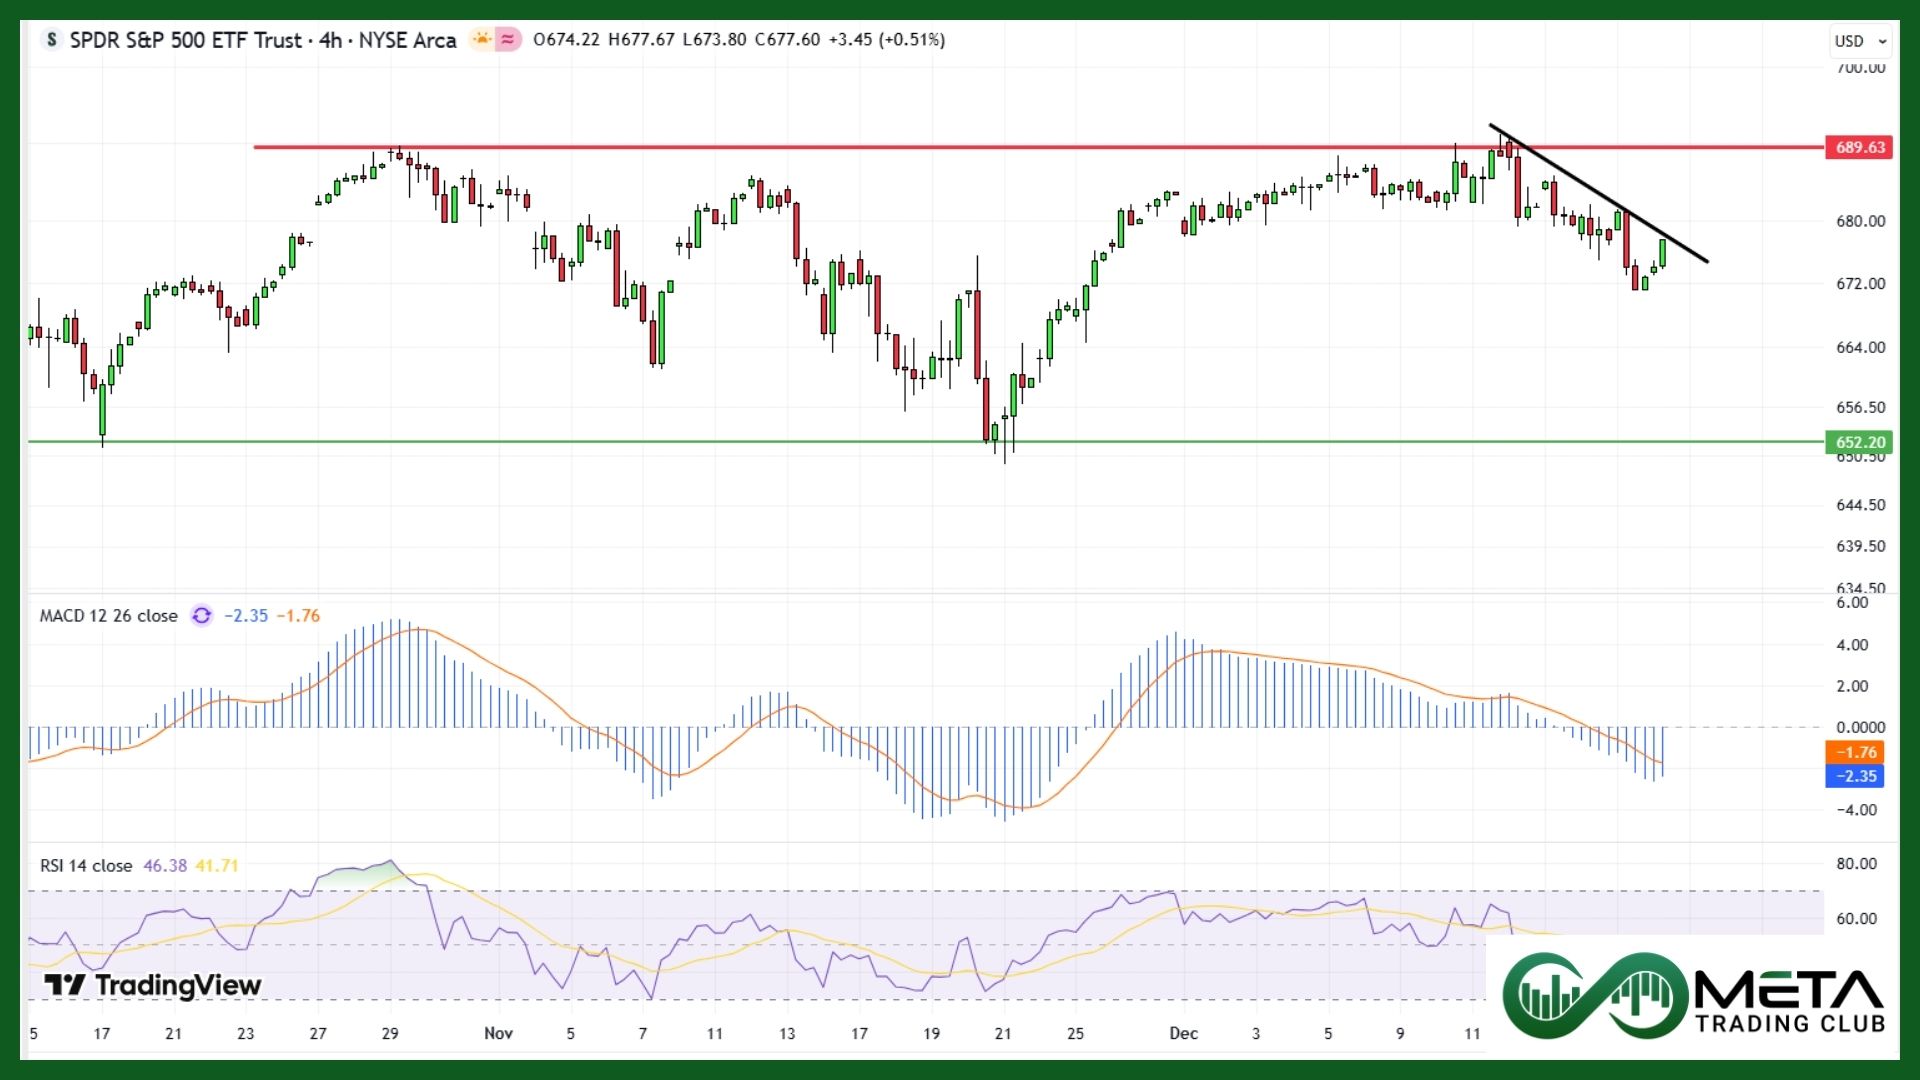The image size is (1920, 1080).
Task: Click the green 652.20 price label
Action: click(x=1859, y=442)
